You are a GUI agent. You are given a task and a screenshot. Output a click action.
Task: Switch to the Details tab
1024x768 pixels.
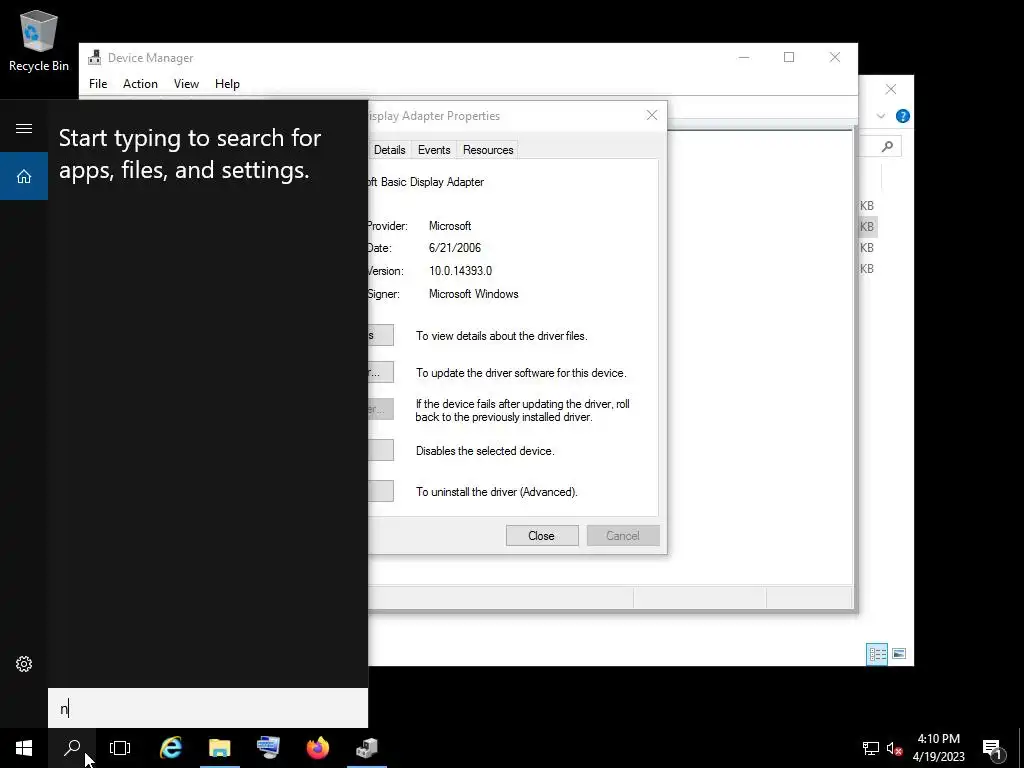pos(389,150)
